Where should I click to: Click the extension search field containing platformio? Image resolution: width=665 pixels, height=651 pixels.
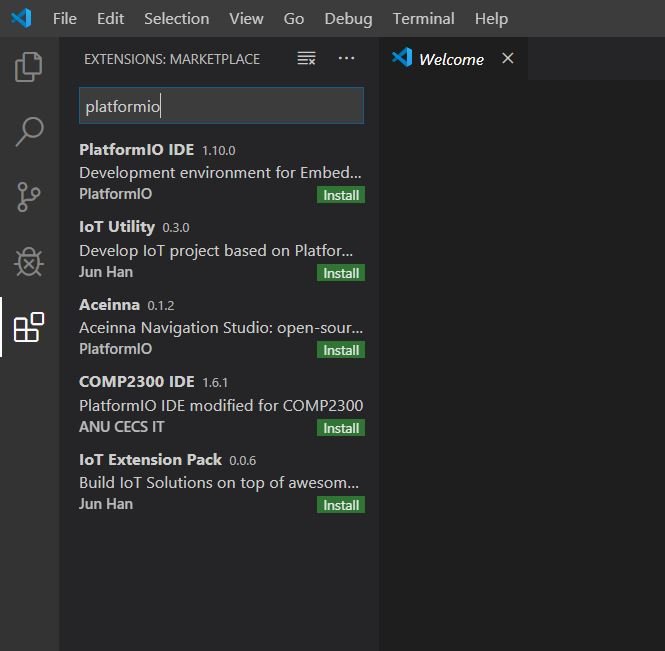(221, 106)
